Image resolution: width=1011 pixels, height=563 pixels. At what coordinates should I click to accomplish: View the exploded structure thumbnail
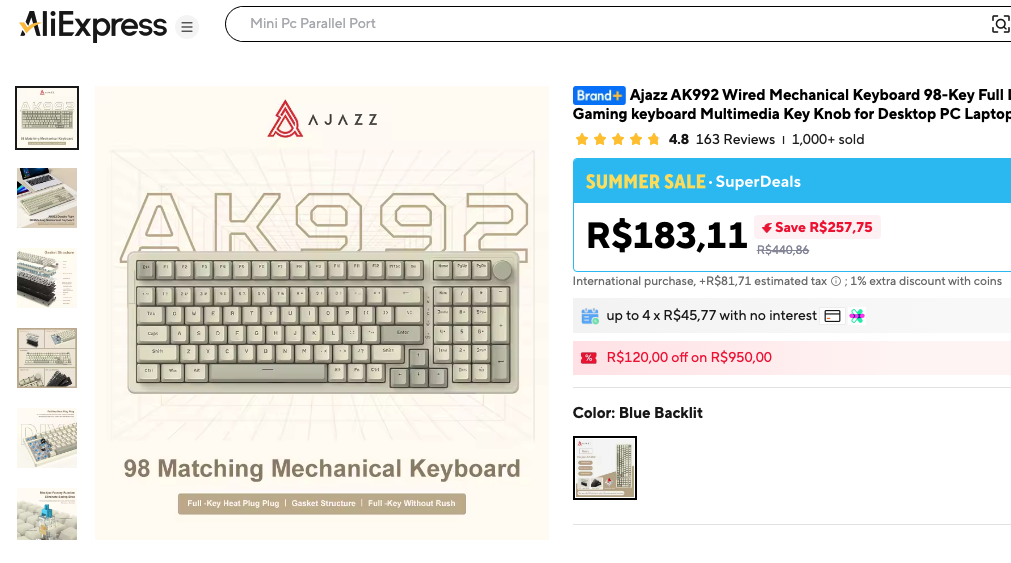(x=47, y=278)
